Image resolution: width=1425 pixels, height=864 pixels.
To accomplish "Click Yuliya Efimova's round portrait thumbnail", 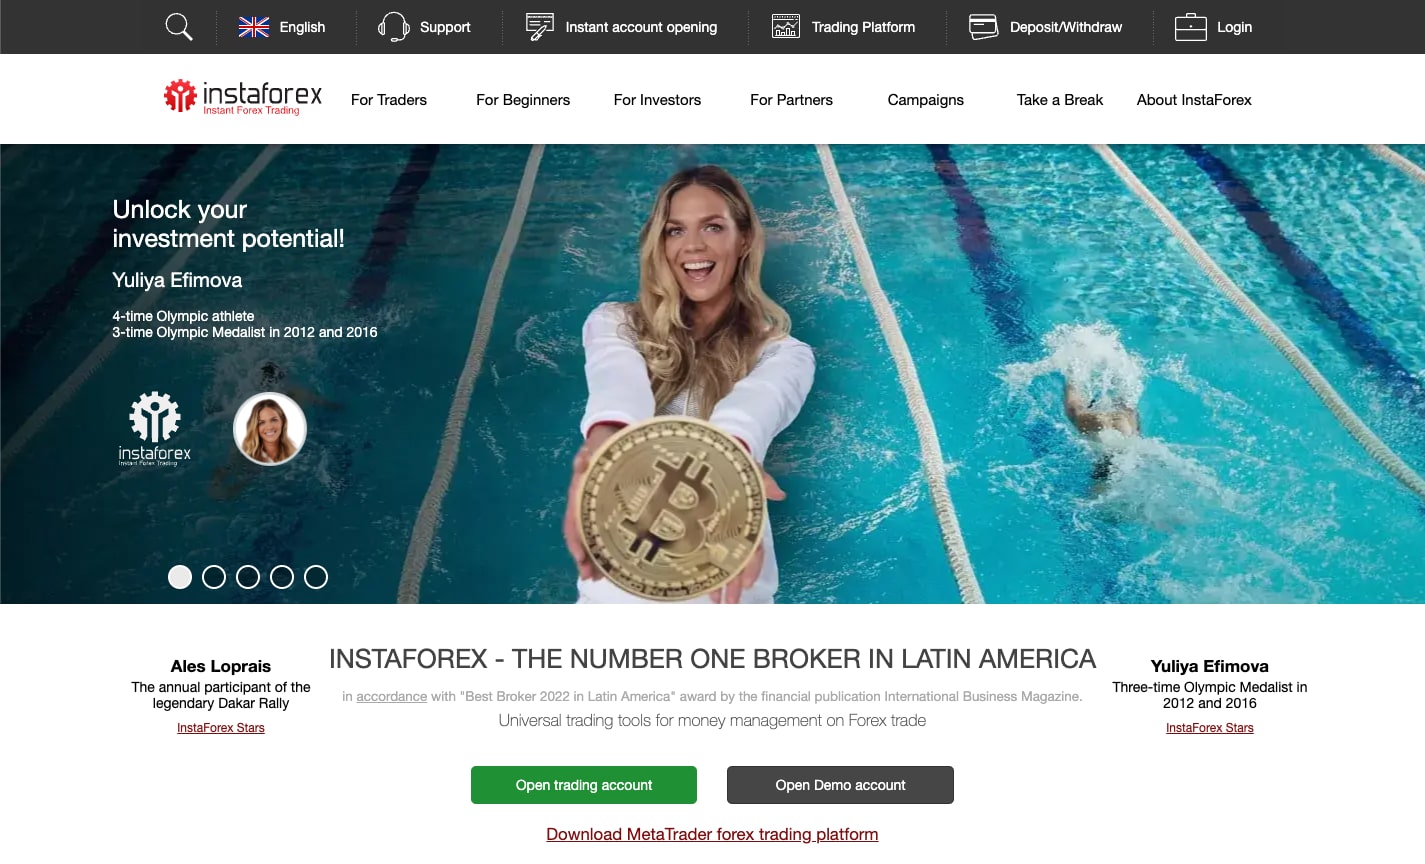I will coord(270,429).
